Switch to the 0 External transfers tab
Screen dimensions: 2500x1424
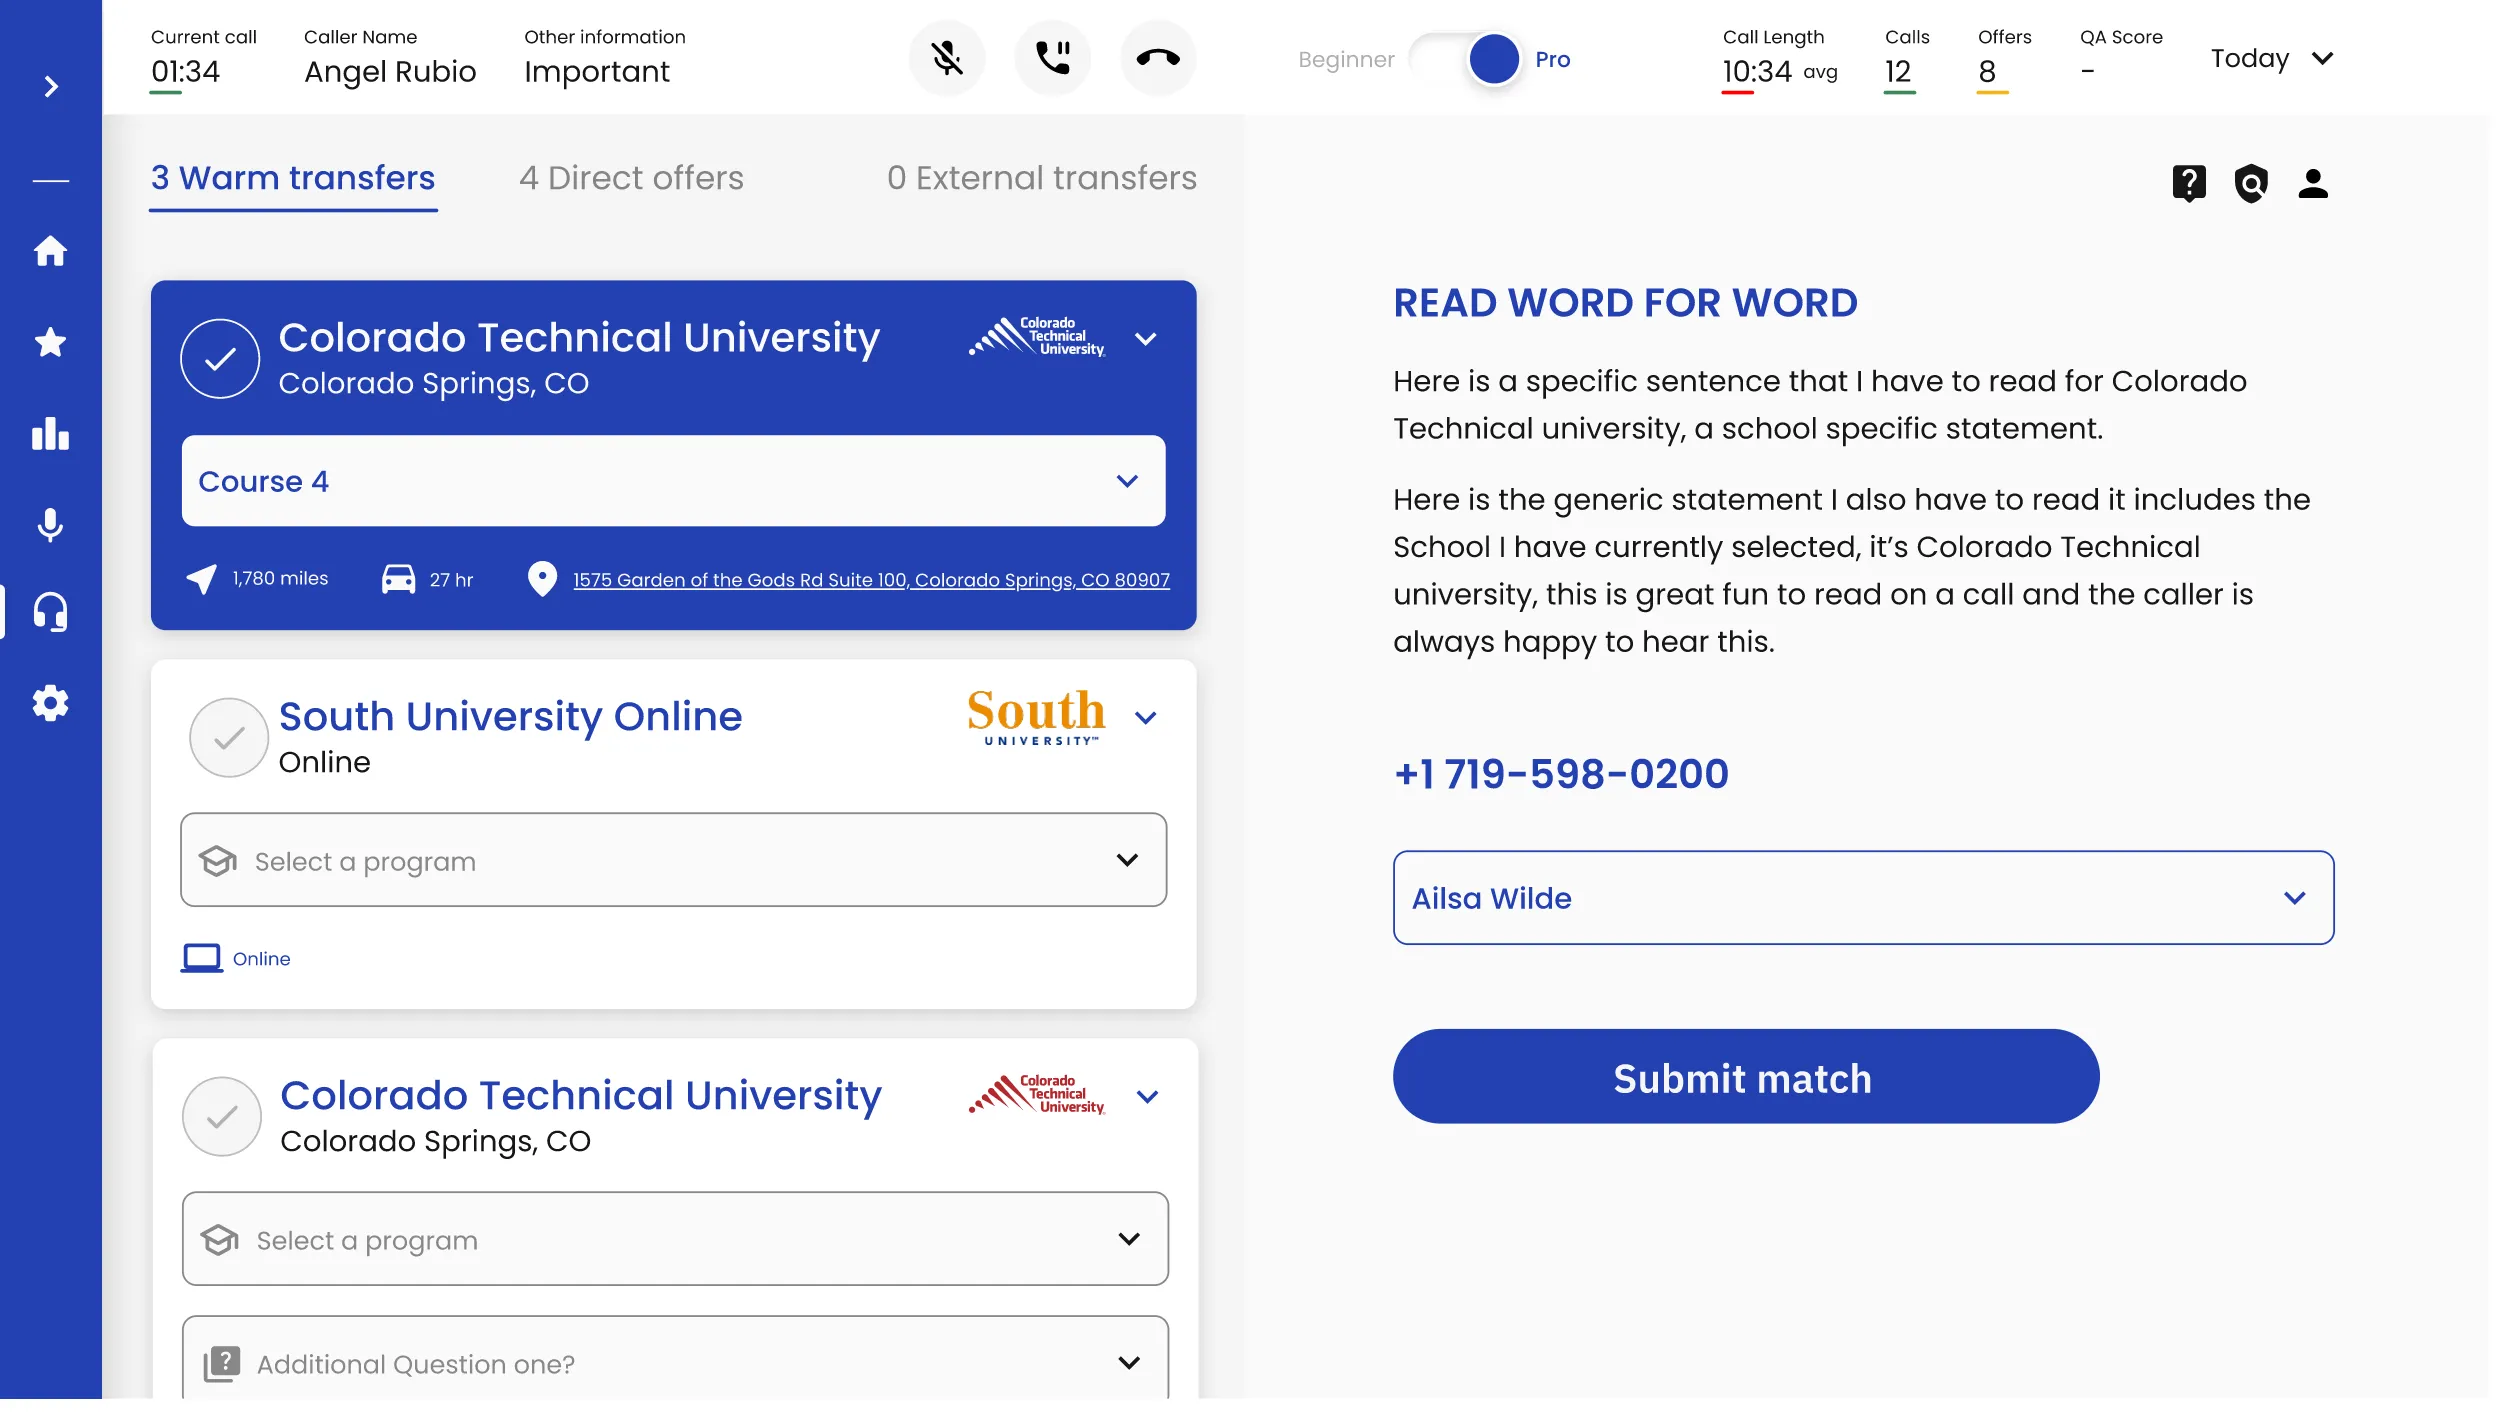coord(1041,178)
